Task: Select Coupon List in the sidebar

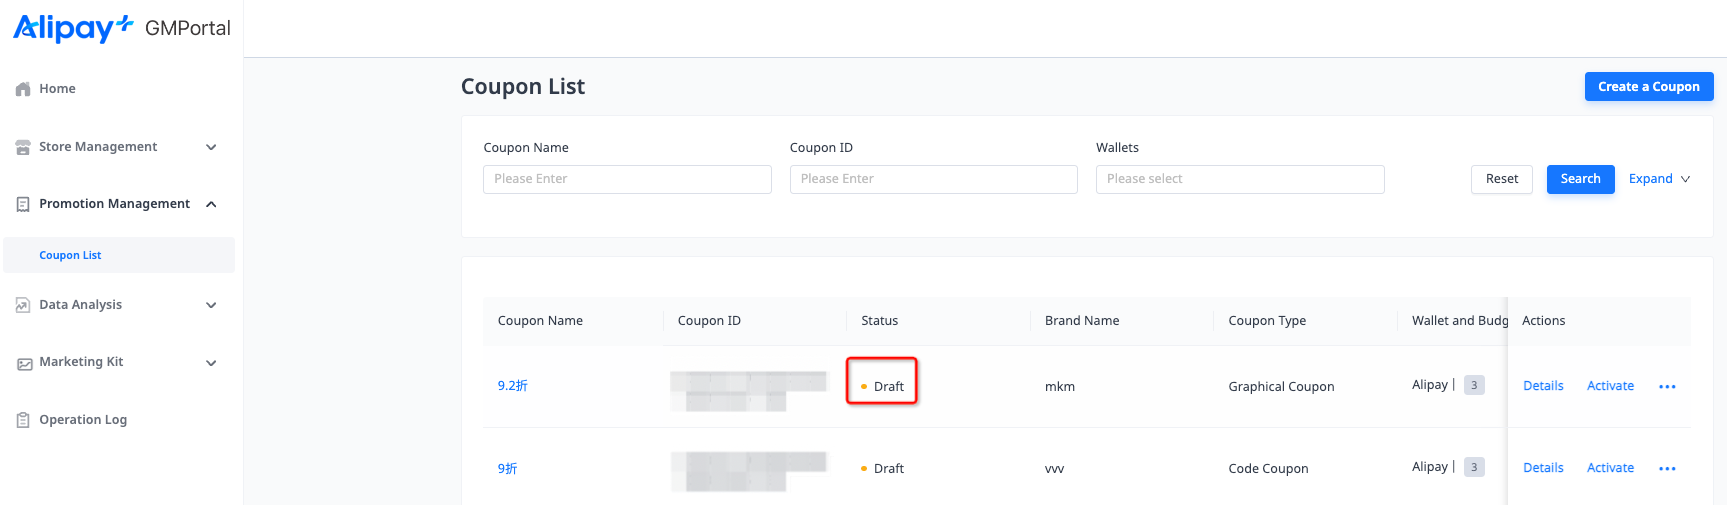Action: 70,255
